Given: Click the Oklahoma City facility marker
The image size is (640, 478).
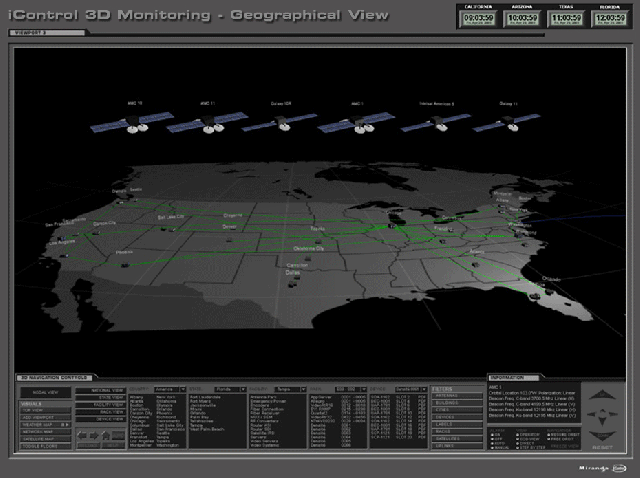Looking at the screenshot, I should [x=308, y=258].
